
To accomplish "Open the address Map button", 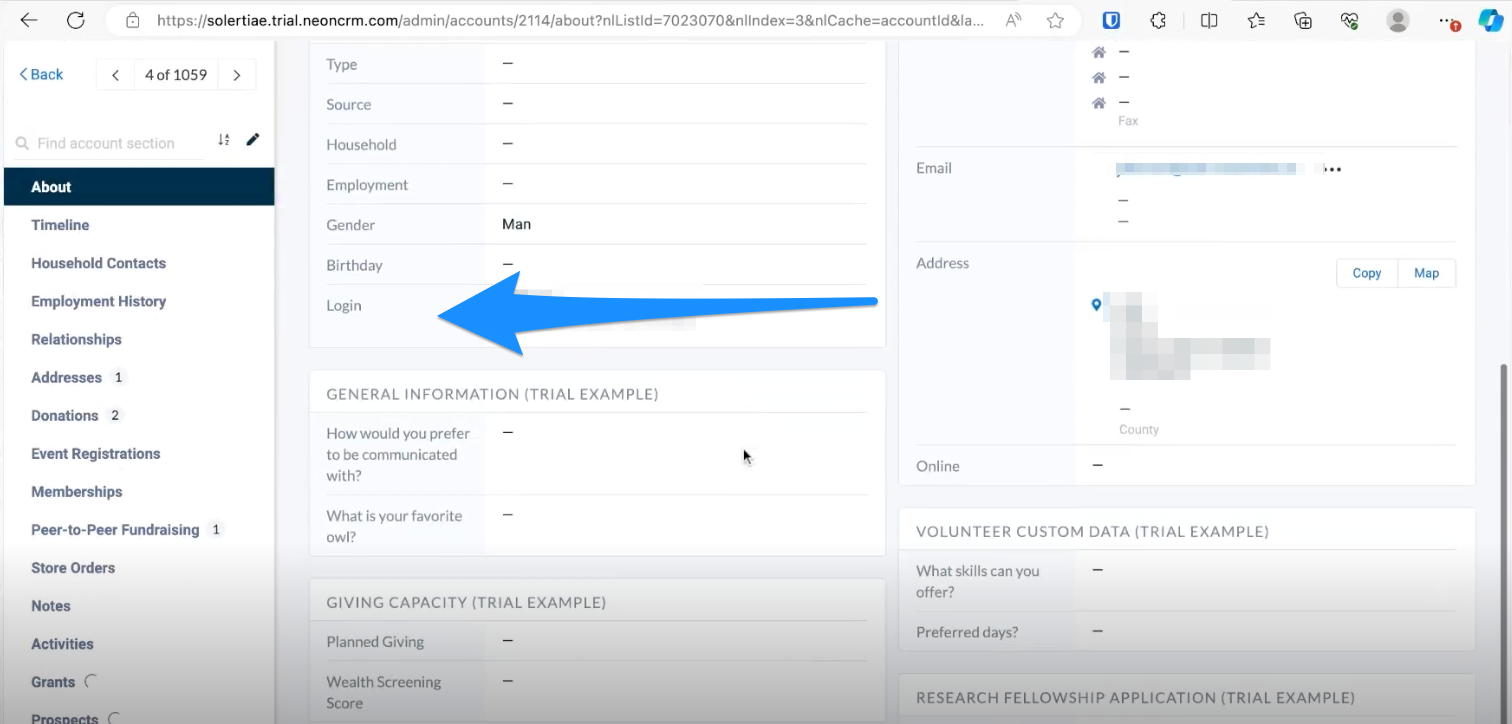I will pos(1427,273).
